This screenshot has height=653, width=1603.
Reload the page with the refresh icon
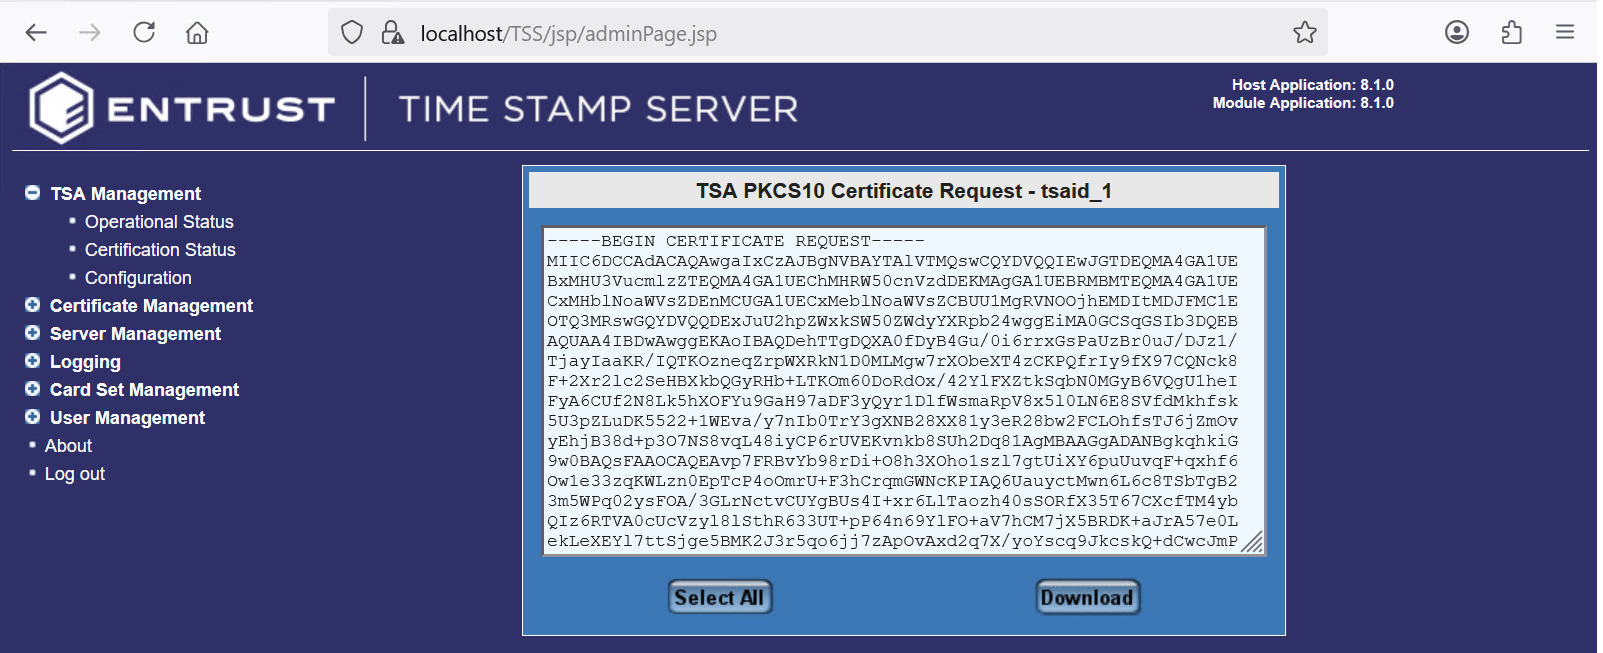tap(144, 33)
